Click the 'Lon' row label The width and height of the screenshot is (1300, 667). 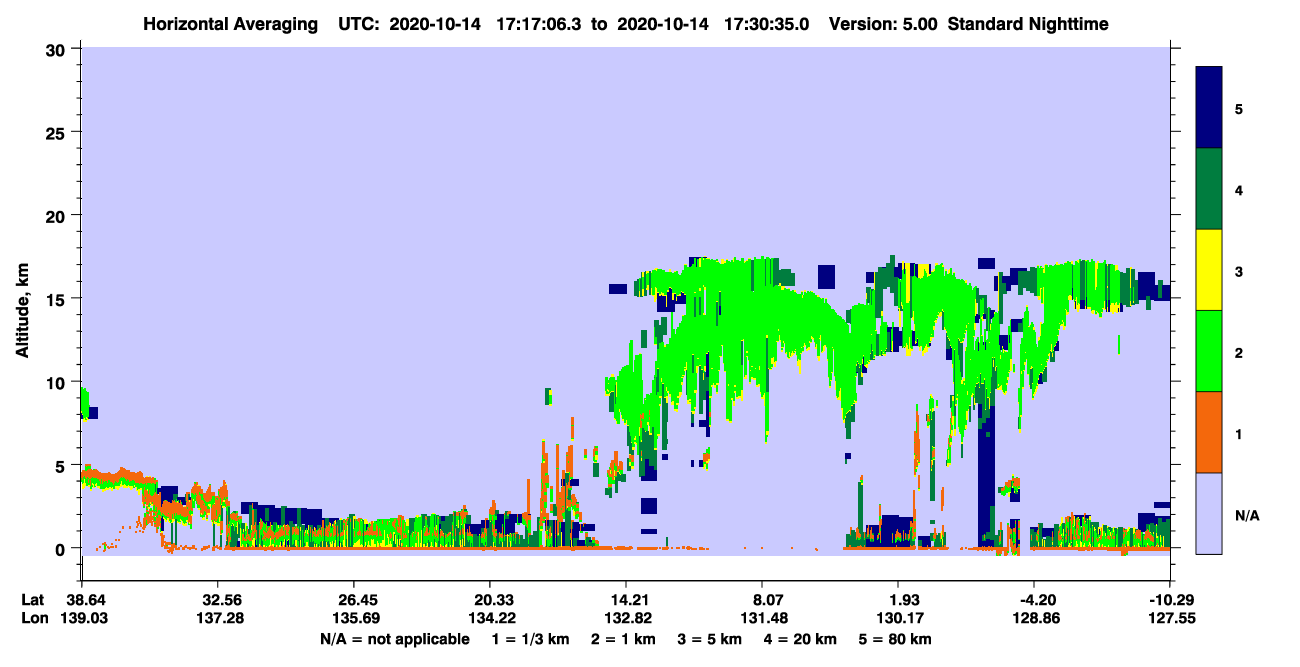pyautogui.click(x=33, y=619)
